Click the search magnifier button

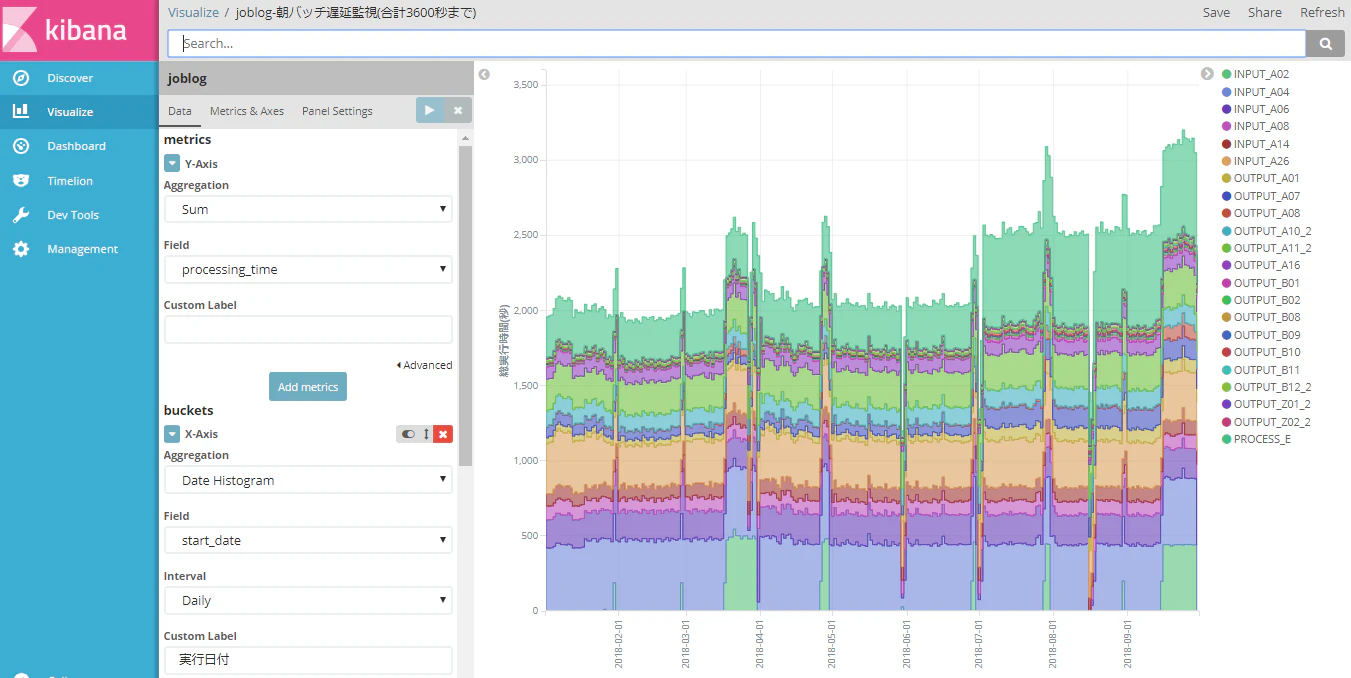pos(1326,43)
